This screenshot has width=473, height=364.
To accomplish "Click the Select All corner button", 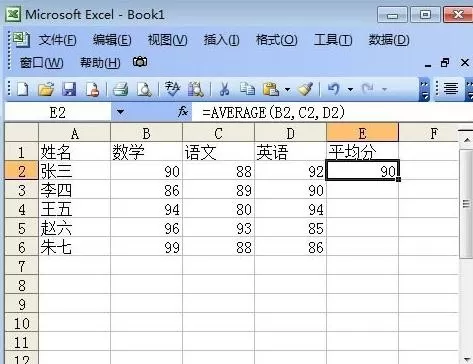I will (x=22, y=133).
